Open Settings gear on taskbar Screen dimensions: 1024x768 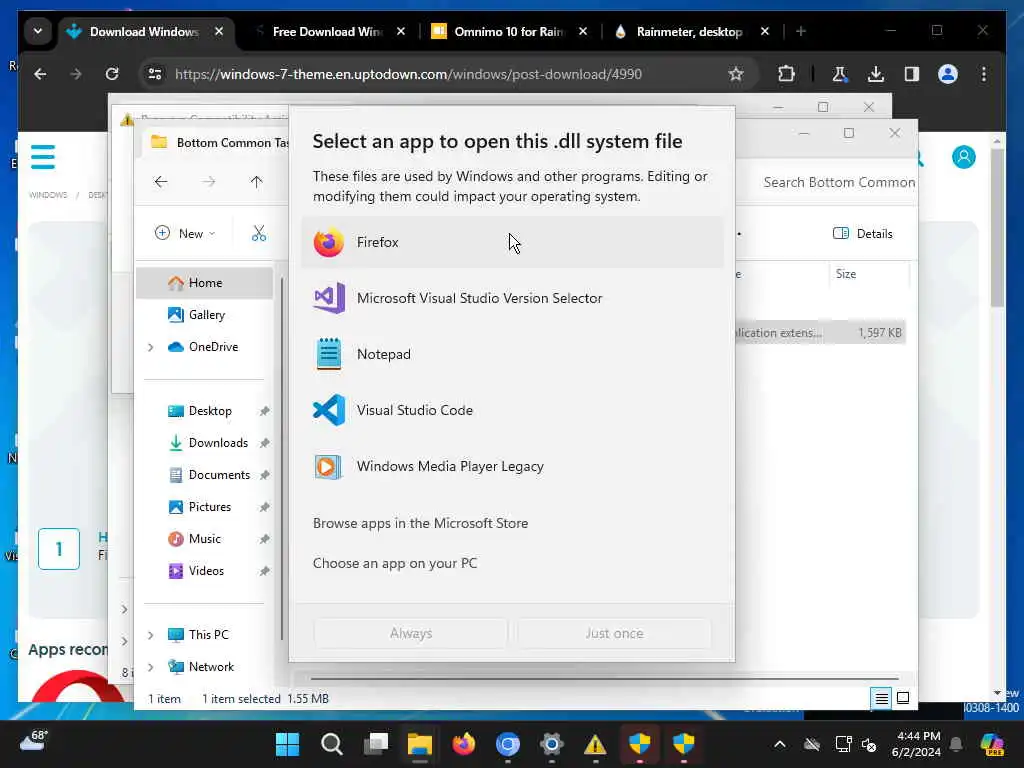tap(551, 744)
